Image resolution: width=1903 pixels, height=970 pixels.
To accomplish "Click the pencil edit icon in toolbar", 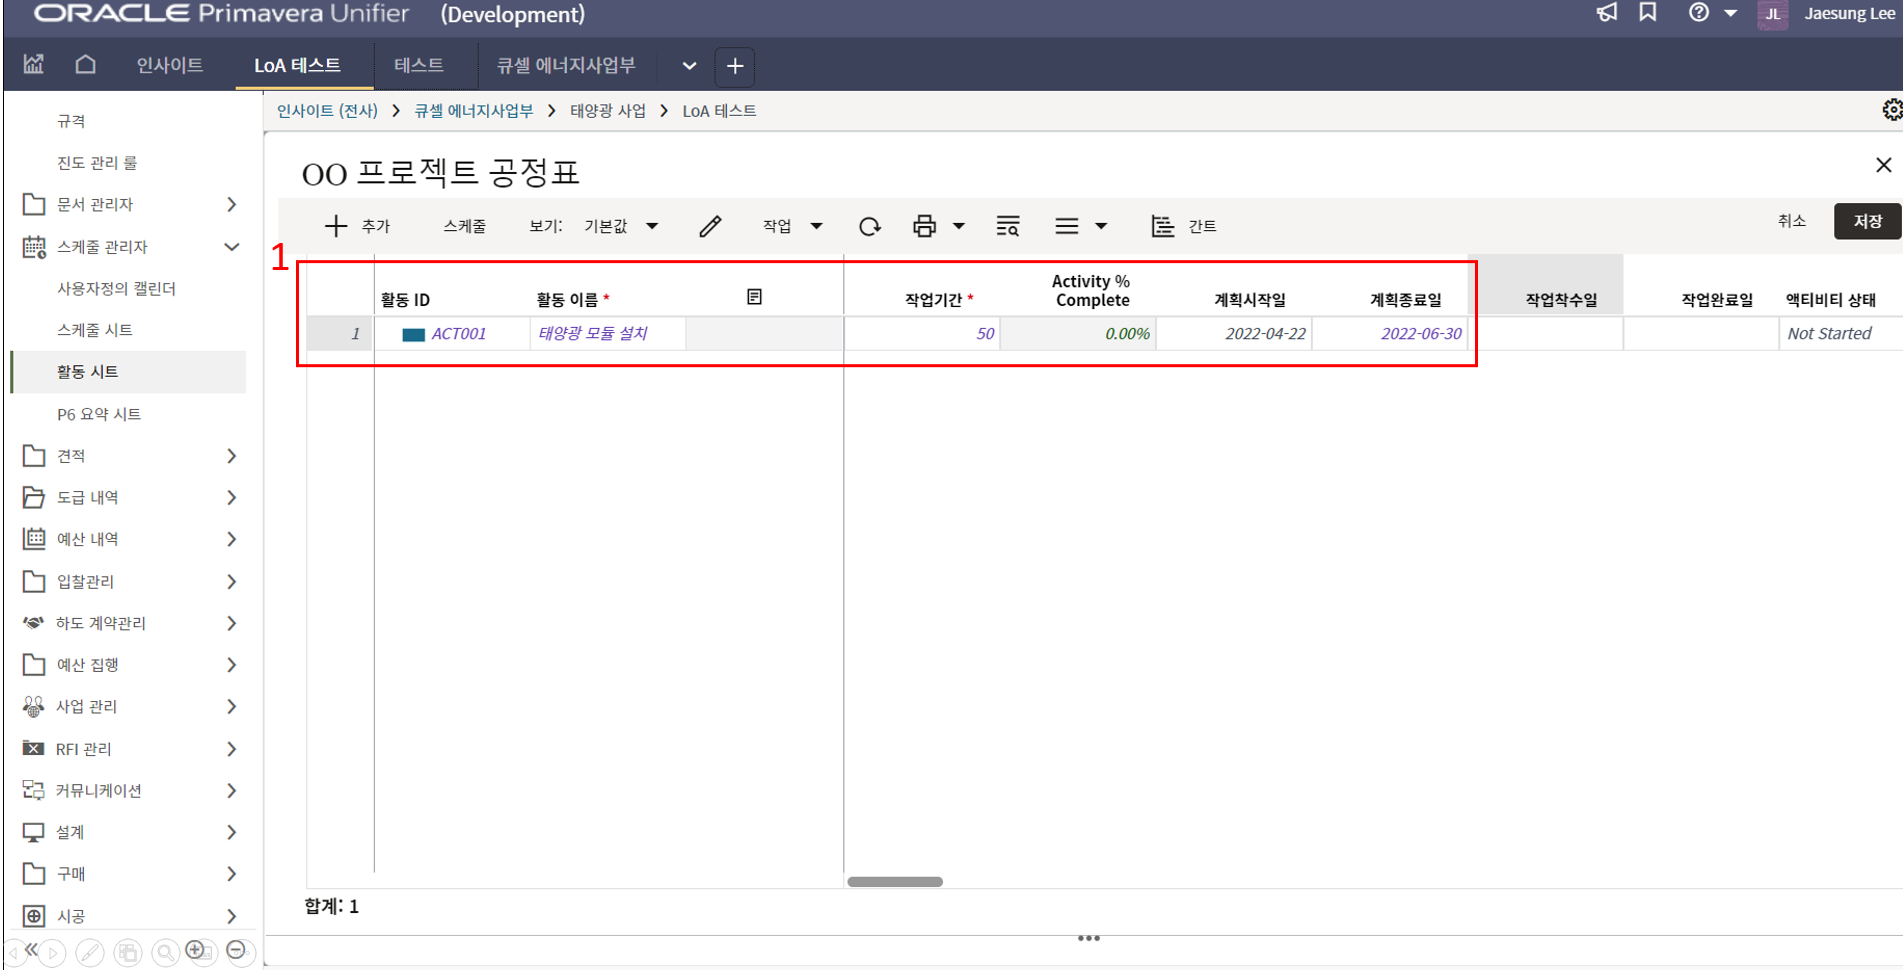I will pos(710,226).
